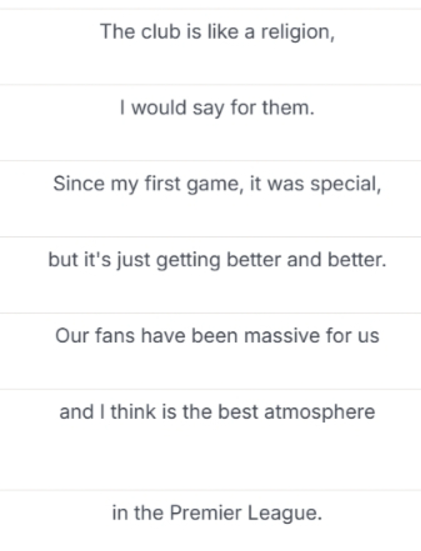Click the word 'club' in first line

[161, 32]
